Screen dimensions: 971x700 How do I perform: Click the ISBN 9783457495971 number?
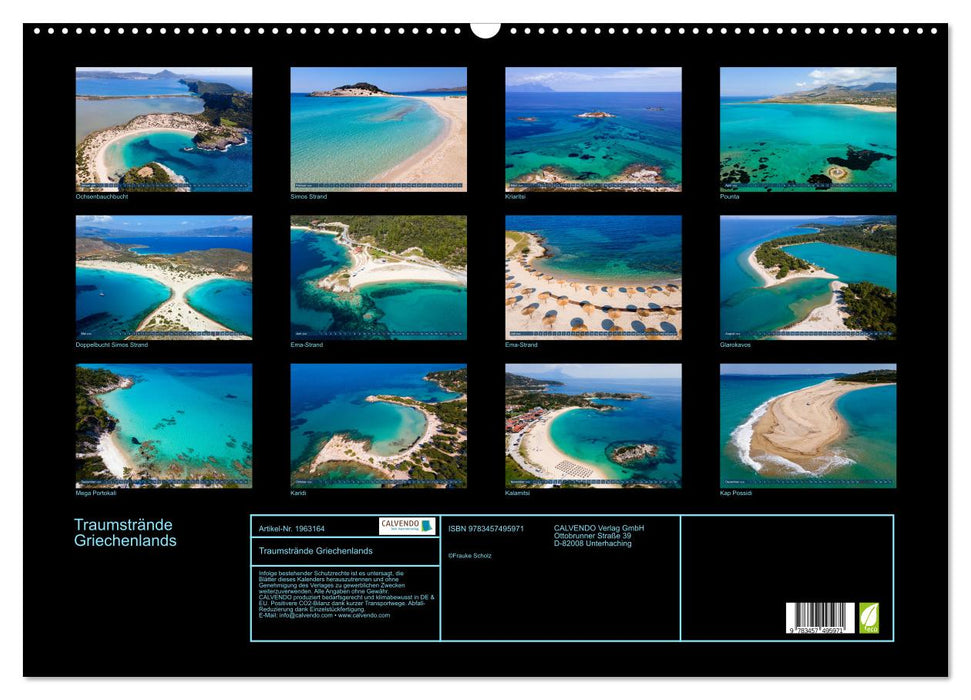[x=486, y=528]
